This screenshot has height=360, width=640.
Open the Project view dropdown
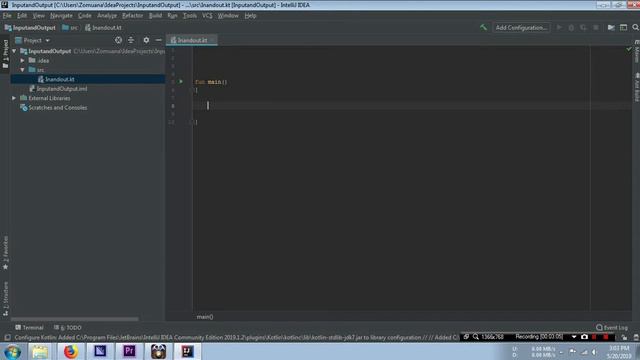tap(32, 40)
